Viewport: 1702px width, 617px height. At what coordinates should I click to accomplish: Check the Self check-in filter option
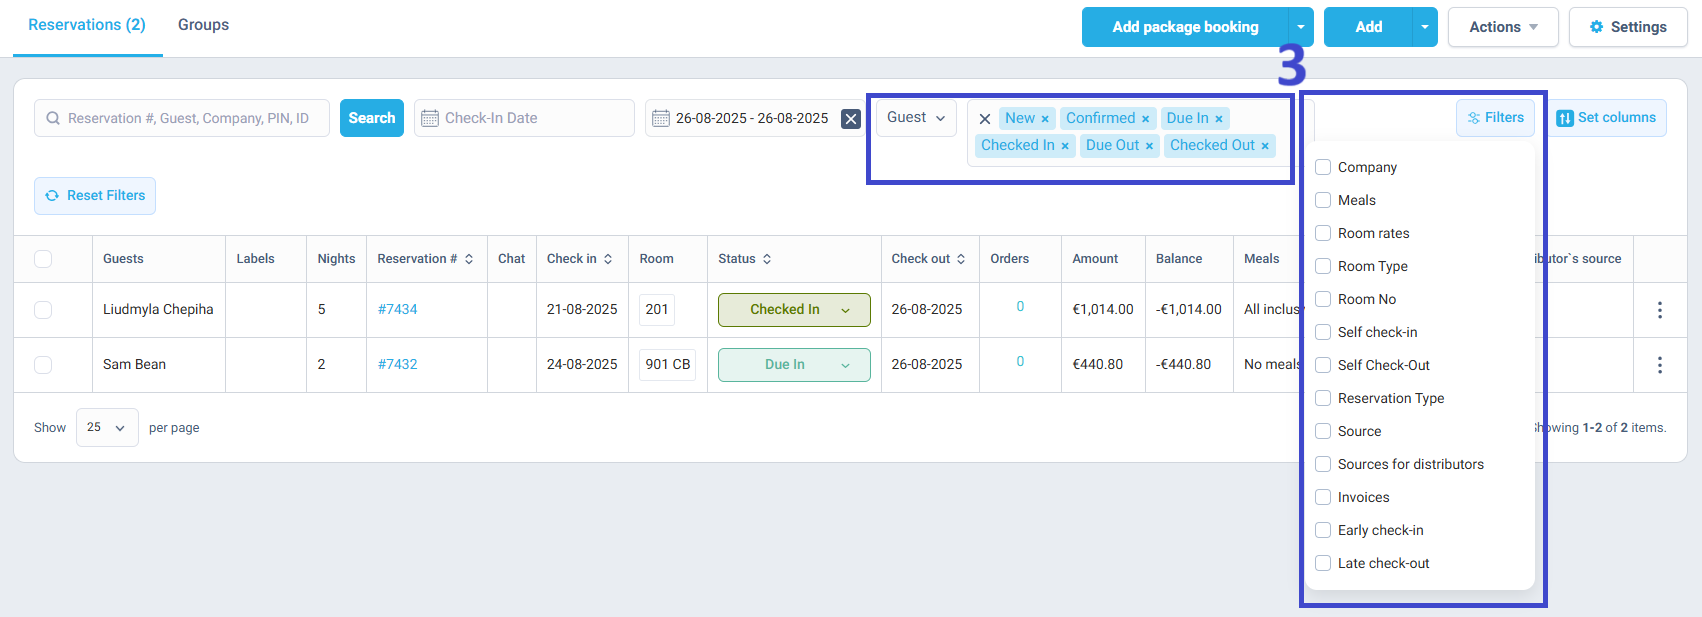1323,332
